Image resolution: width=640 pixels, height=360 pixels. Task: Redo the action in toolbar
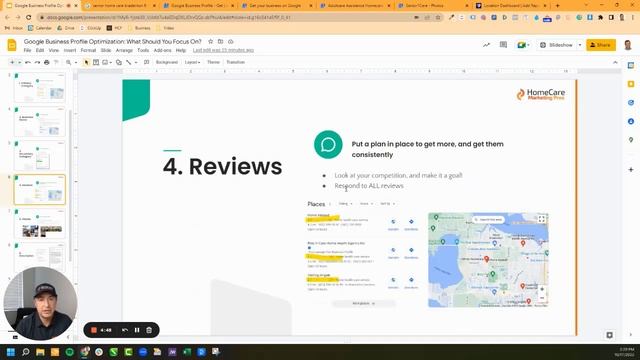pos(37,62)
